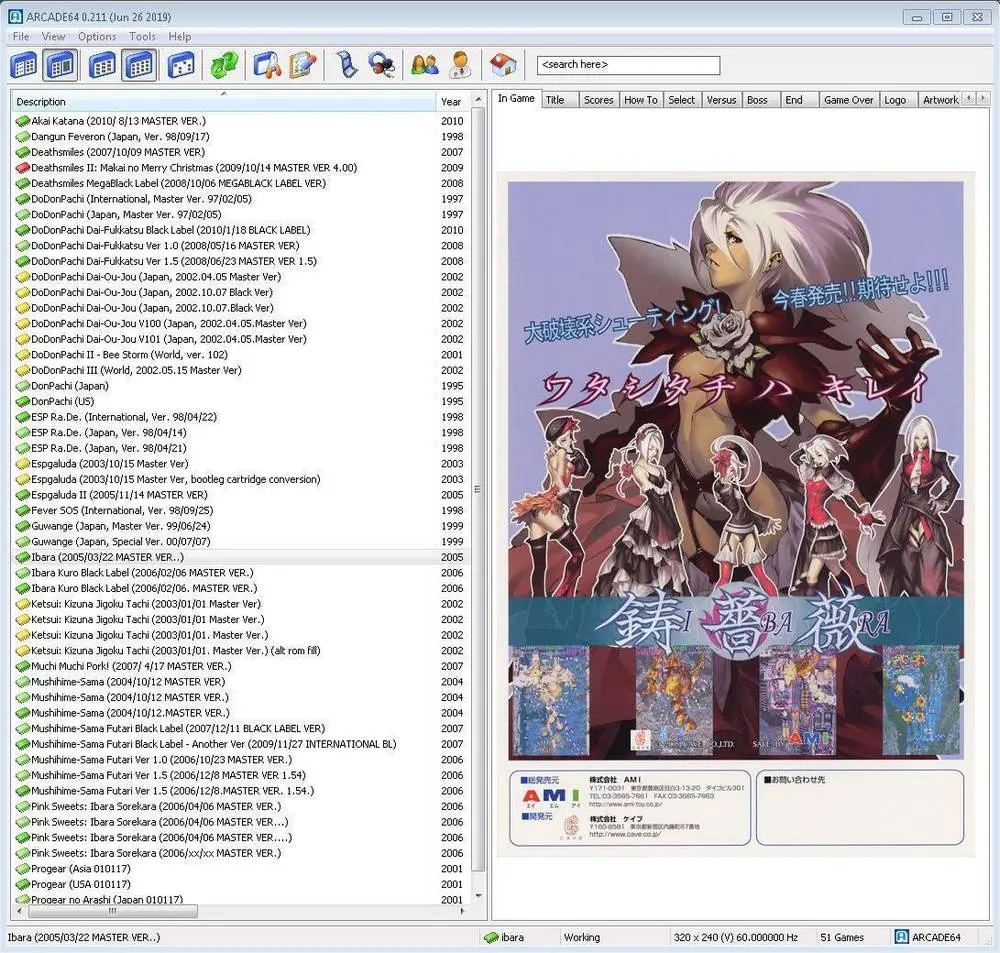Click the game list scroll-up arrow

[478, 100]
